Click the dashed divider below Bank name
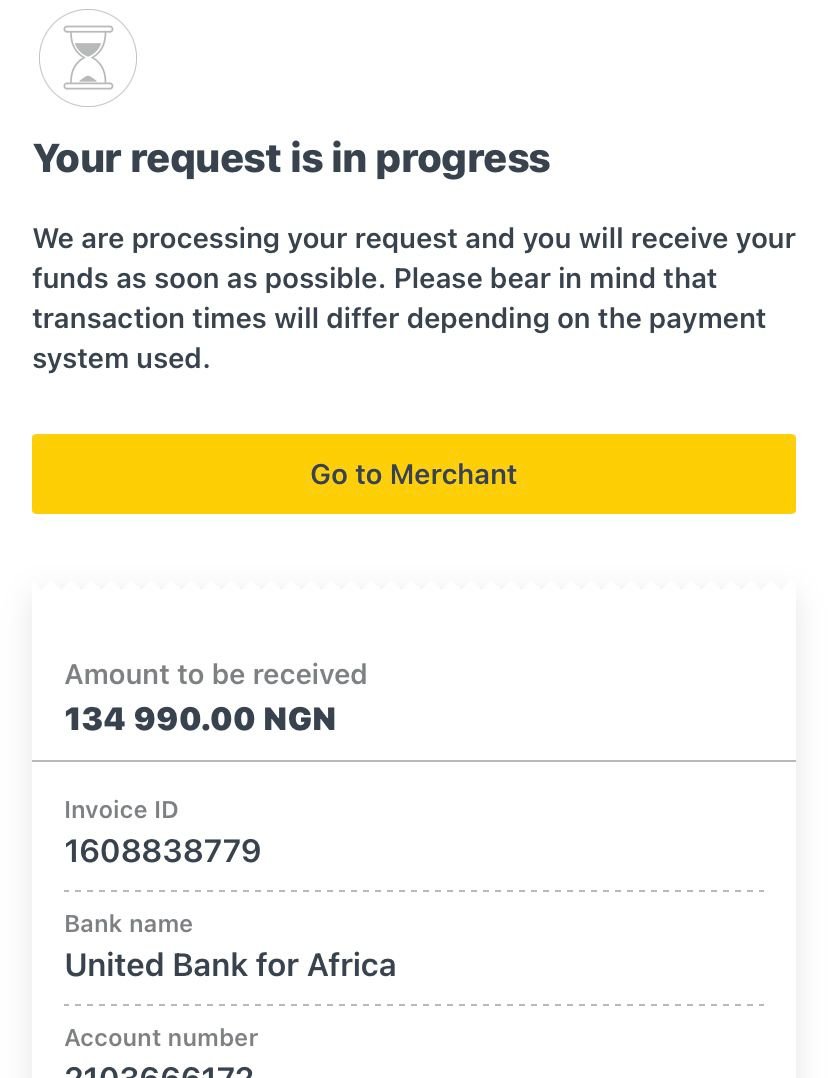The image size is (828, 1078). pos(413,1004)
